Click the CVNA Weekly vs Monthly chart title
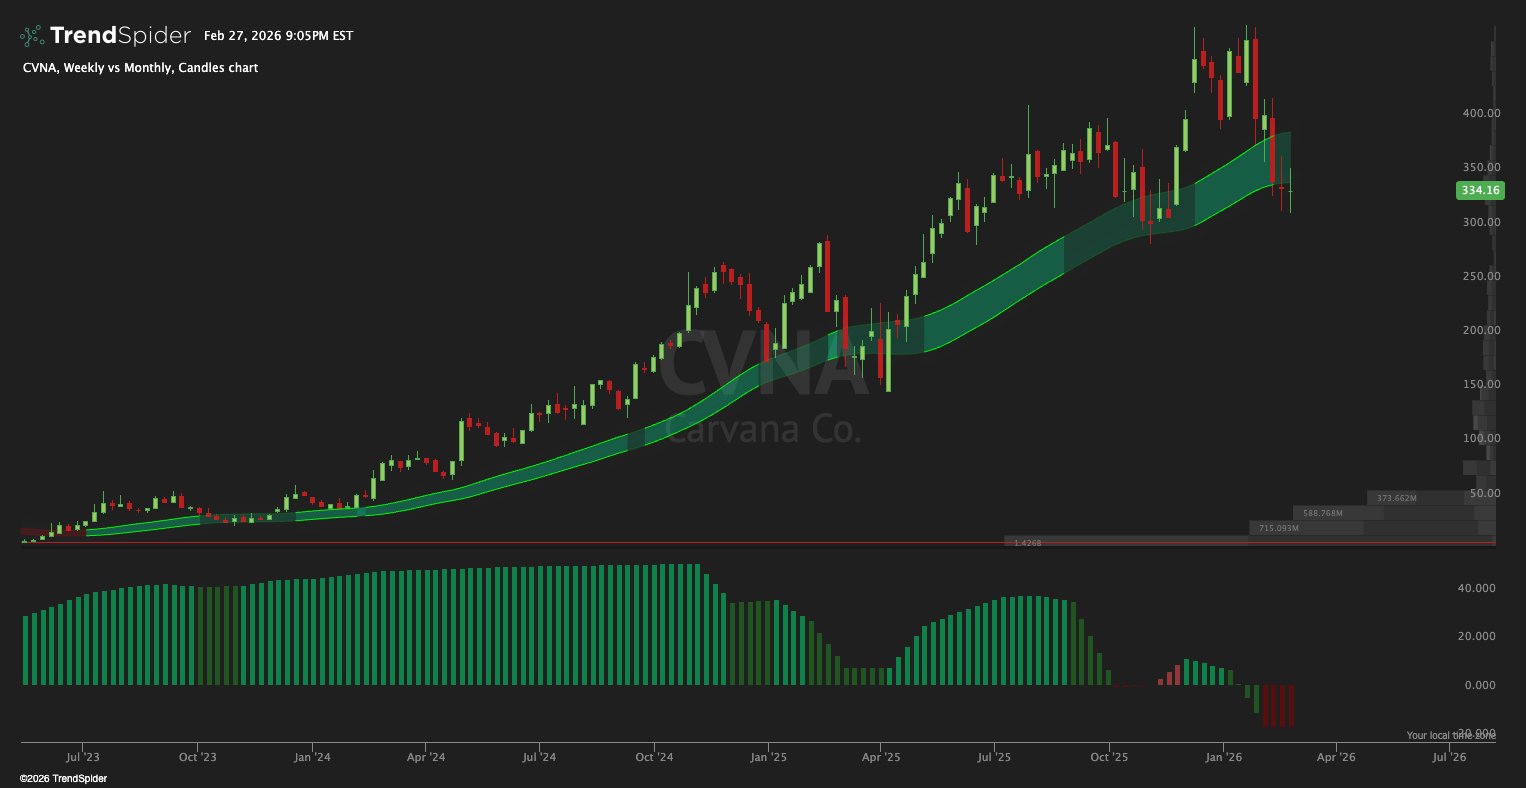The image size is (1526, 788). pos(140,68)
